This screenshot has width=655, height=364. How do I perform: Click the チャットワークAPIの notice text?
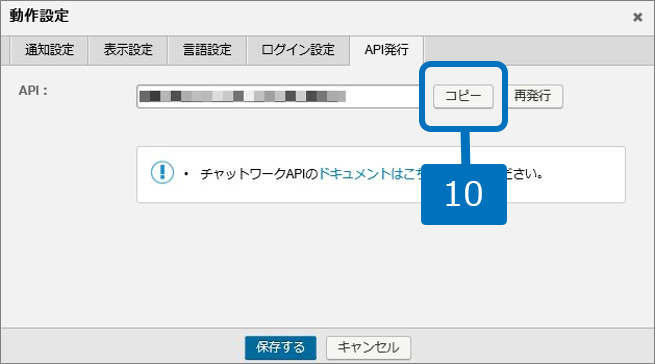[259, 173]
